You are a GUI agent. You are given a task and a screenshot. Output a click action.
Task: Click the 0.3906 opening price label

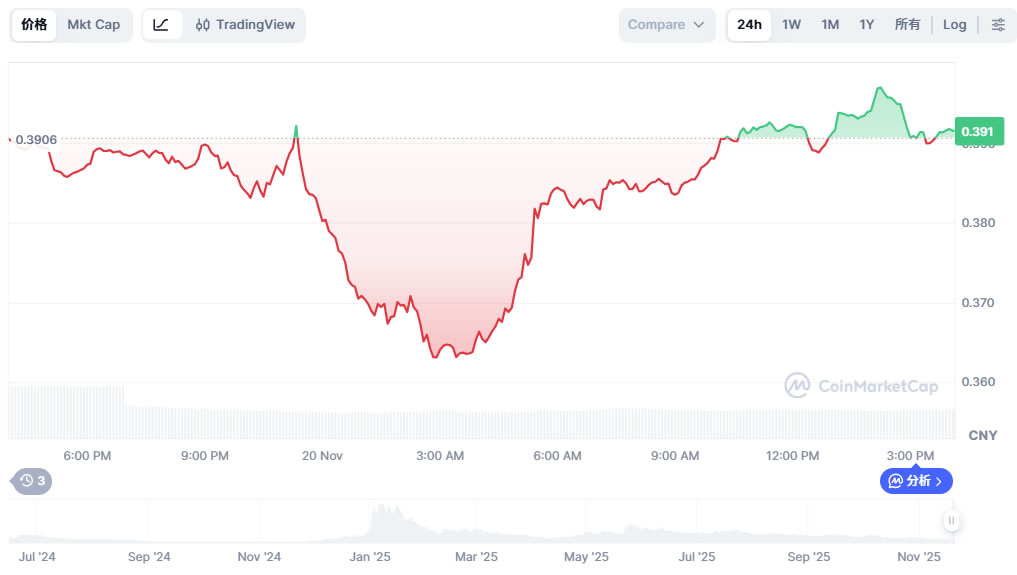[36, 140]
